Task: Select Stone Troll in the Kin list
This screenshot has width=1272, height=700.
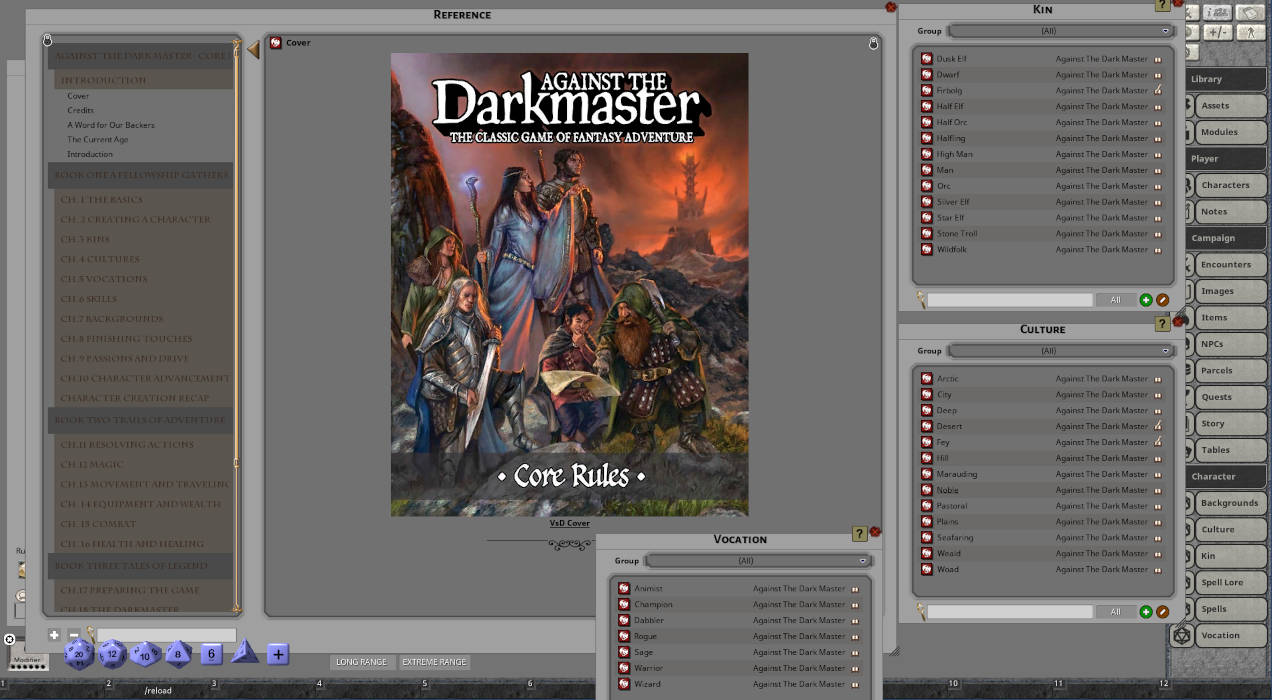Action: [1042, 234]
